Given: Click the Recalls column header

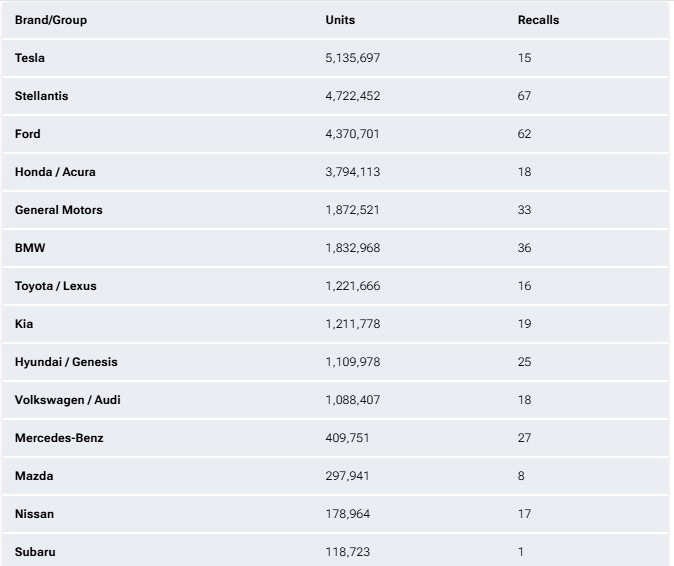Looking at the screenshot, I should pyautogui.click(x=538, y=20).
